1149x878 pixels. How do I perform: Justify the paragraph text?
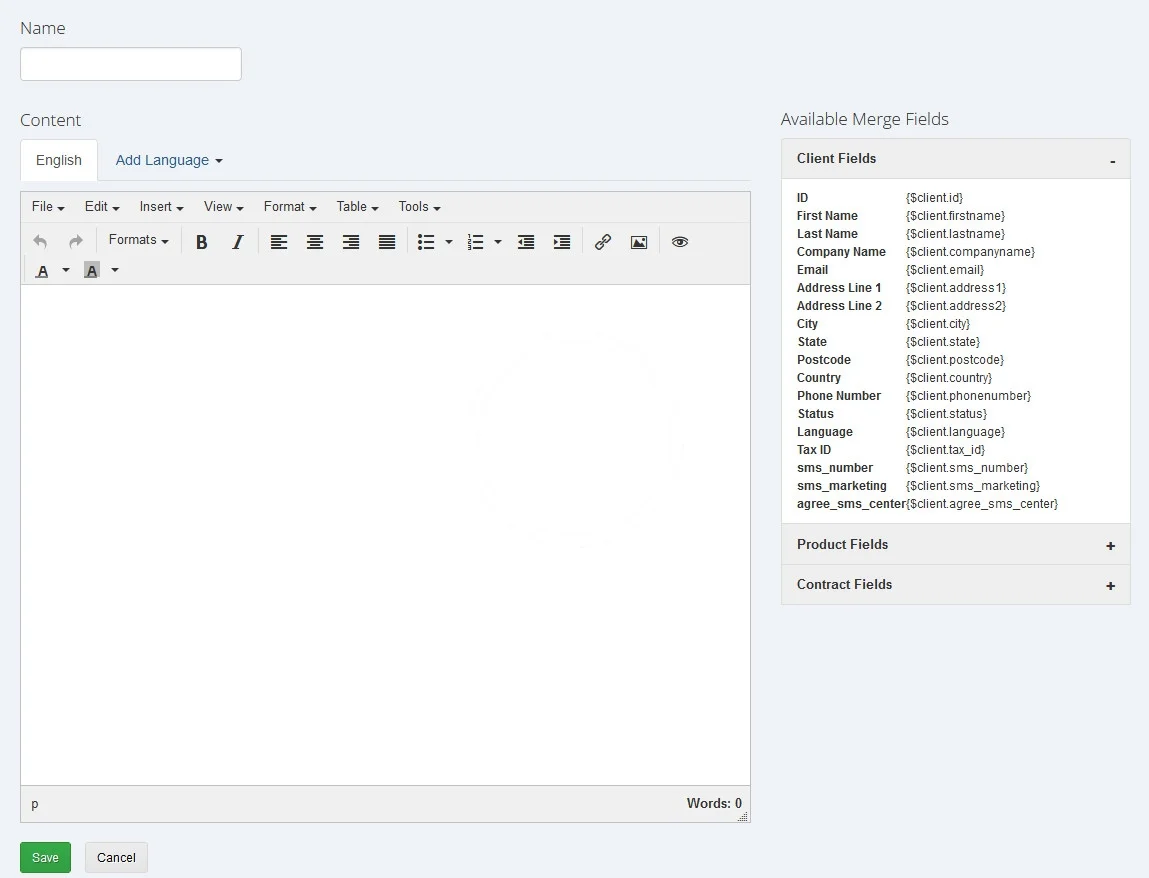coord(387,242)
